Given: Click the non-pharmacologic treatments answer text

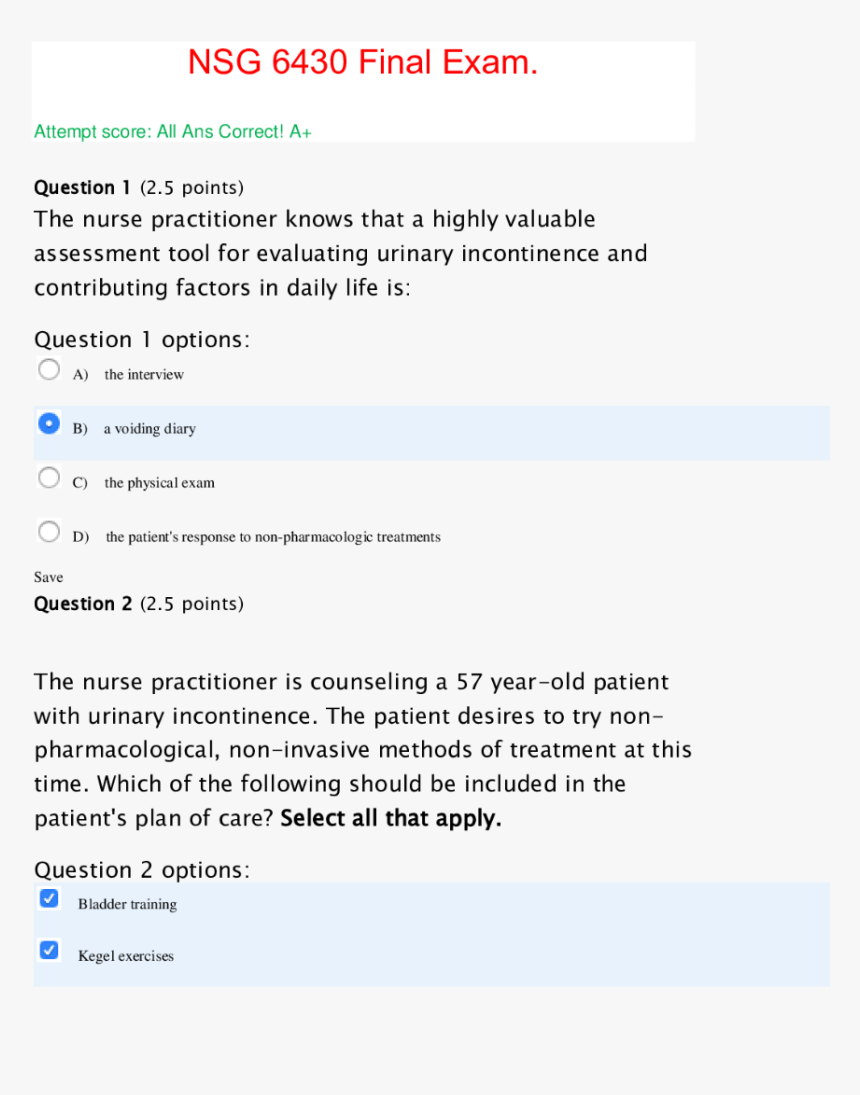Looking at the screenshot, I should pos(273,537).
